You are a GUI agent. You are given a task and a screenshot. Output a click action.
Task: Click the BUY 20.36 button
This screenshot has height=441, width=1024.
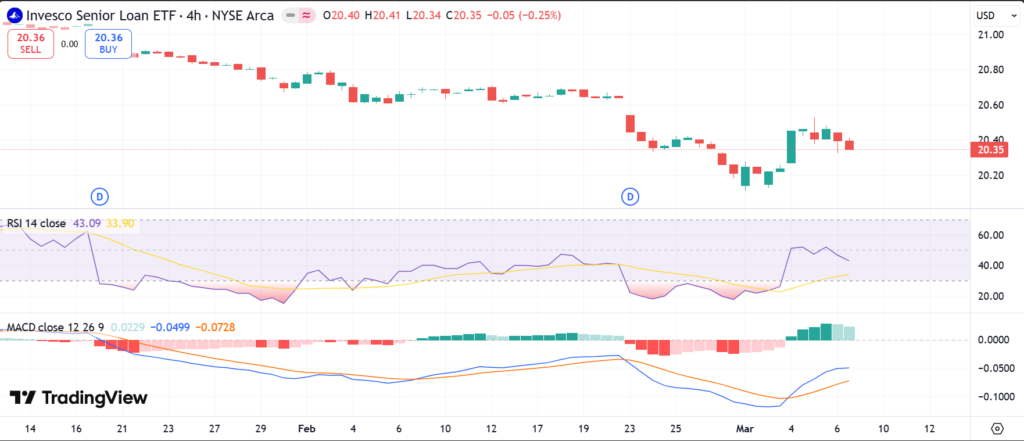point(107,43)
